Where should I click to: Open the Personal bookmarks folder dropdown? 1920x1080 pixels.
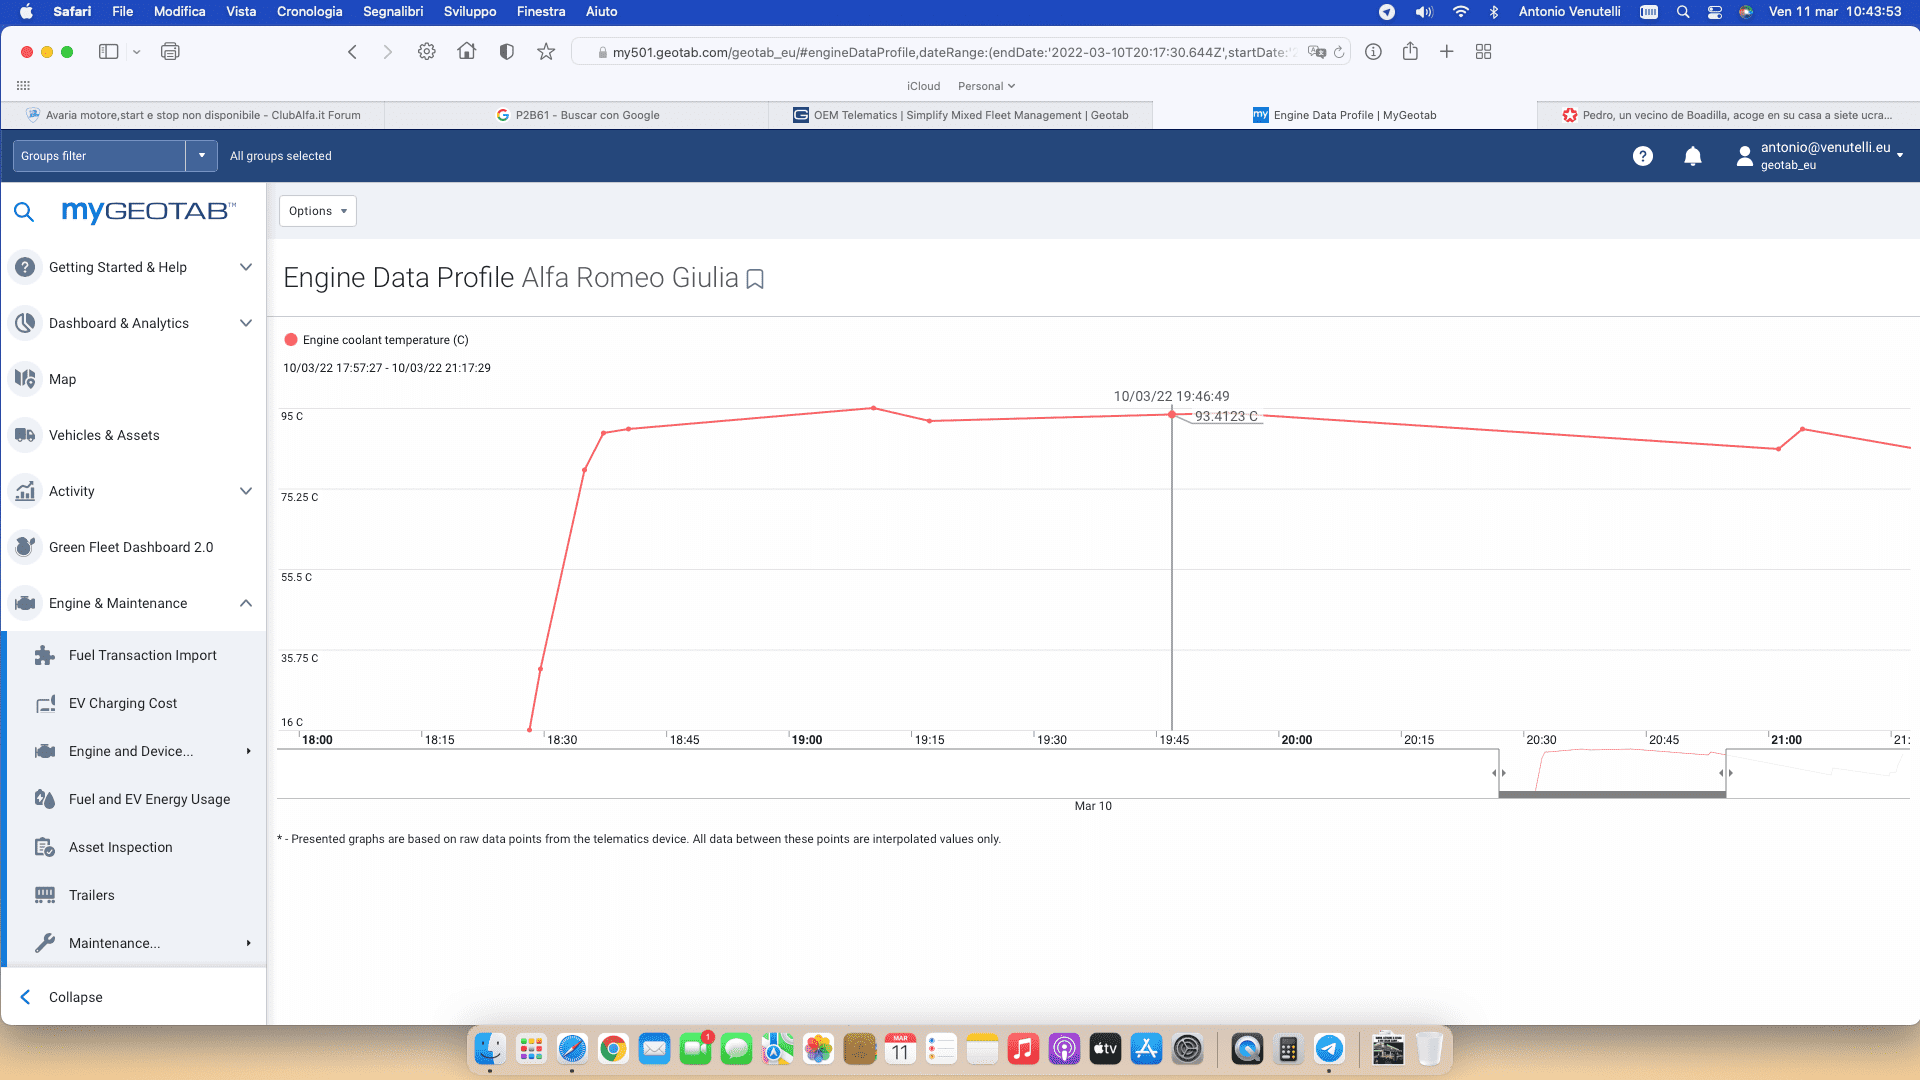pyautogui.click(x=986, y=86)
